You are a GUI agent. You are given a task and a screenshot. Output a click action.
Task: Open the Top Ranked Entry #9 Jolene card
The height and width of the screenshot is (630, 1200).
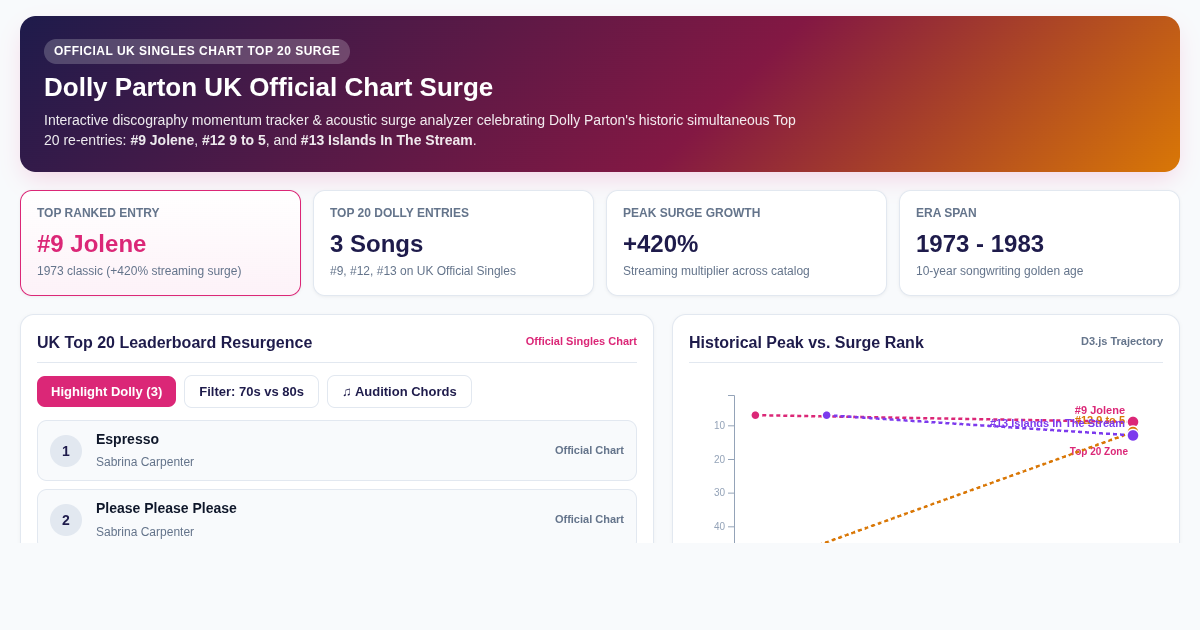(160, 243)
